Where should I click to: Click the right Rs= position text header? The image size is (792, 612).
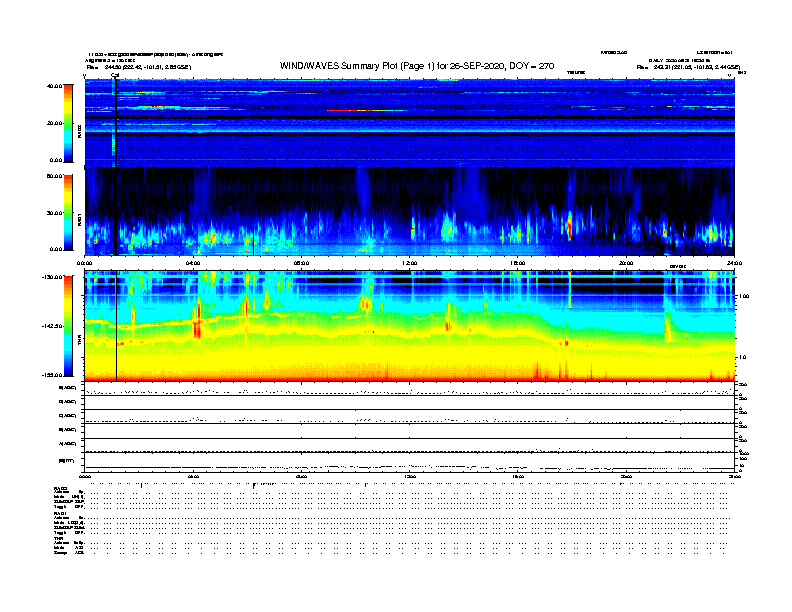tap(688, 67)
